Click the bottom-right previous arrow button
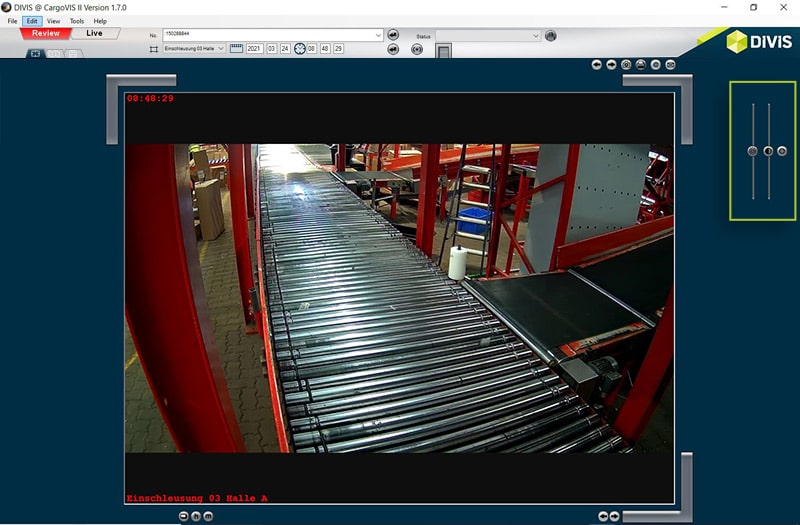This screenshot has height=525, width=800. (x=603, y=516)
